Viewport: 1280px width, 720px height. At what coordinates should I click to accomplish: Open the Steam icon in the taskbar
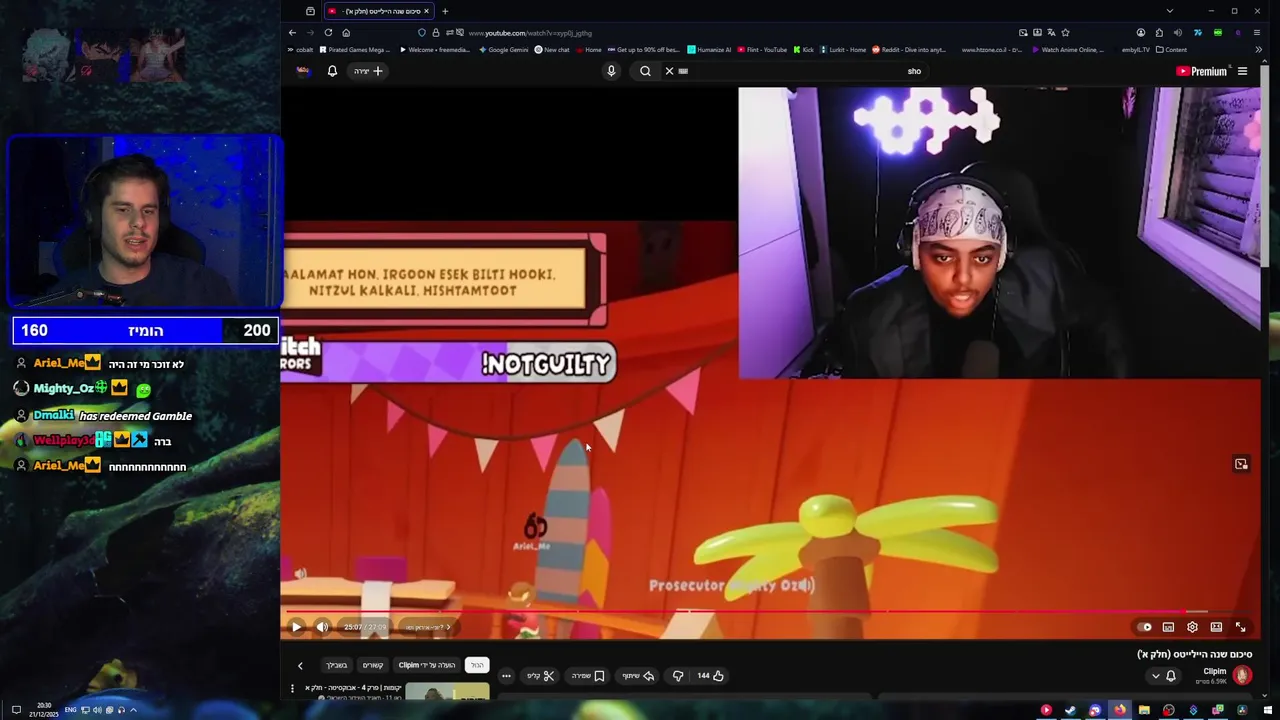[1070, 710]
